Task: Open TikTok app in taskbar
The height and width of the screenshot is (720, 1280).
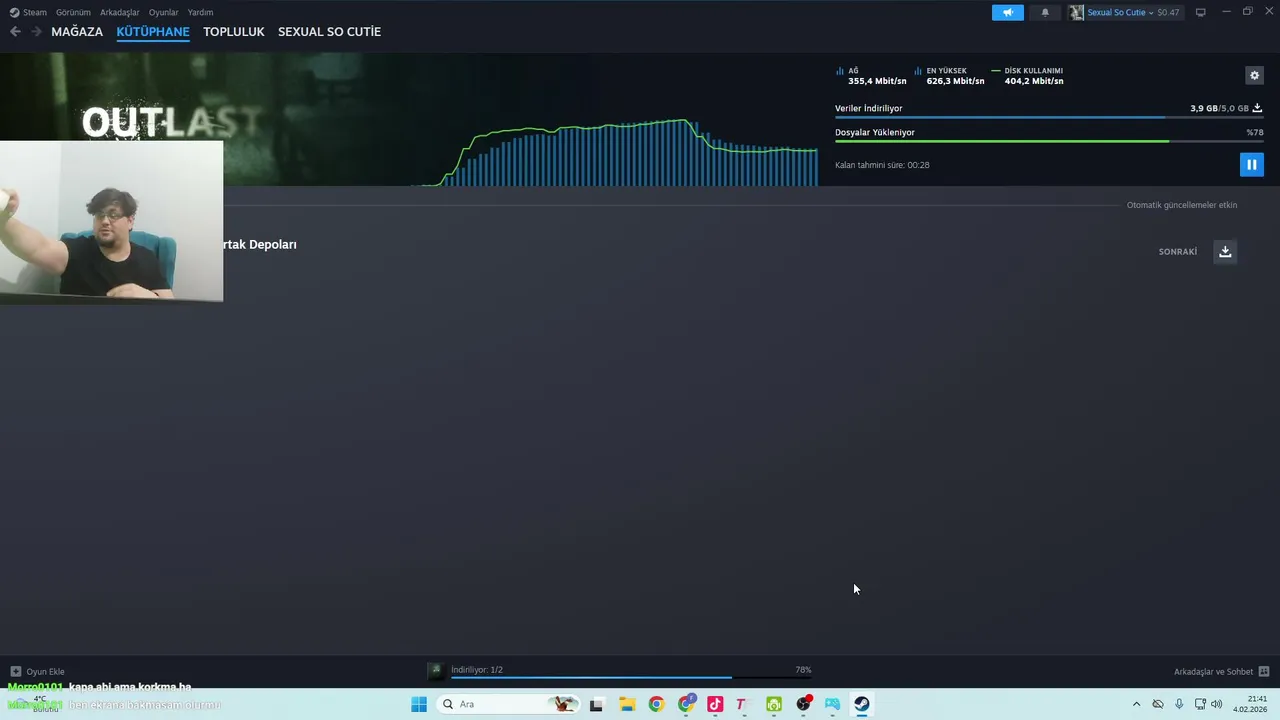Action: point(715,704)
